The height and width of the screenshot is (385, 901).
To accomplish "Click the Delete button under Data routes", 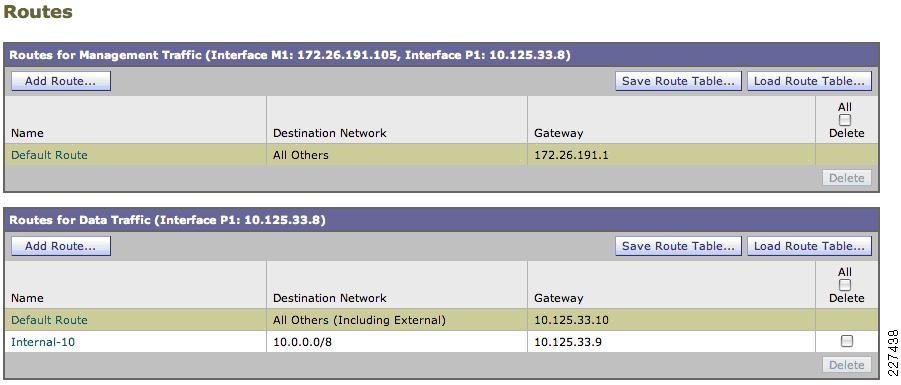I will click(846, 365).
